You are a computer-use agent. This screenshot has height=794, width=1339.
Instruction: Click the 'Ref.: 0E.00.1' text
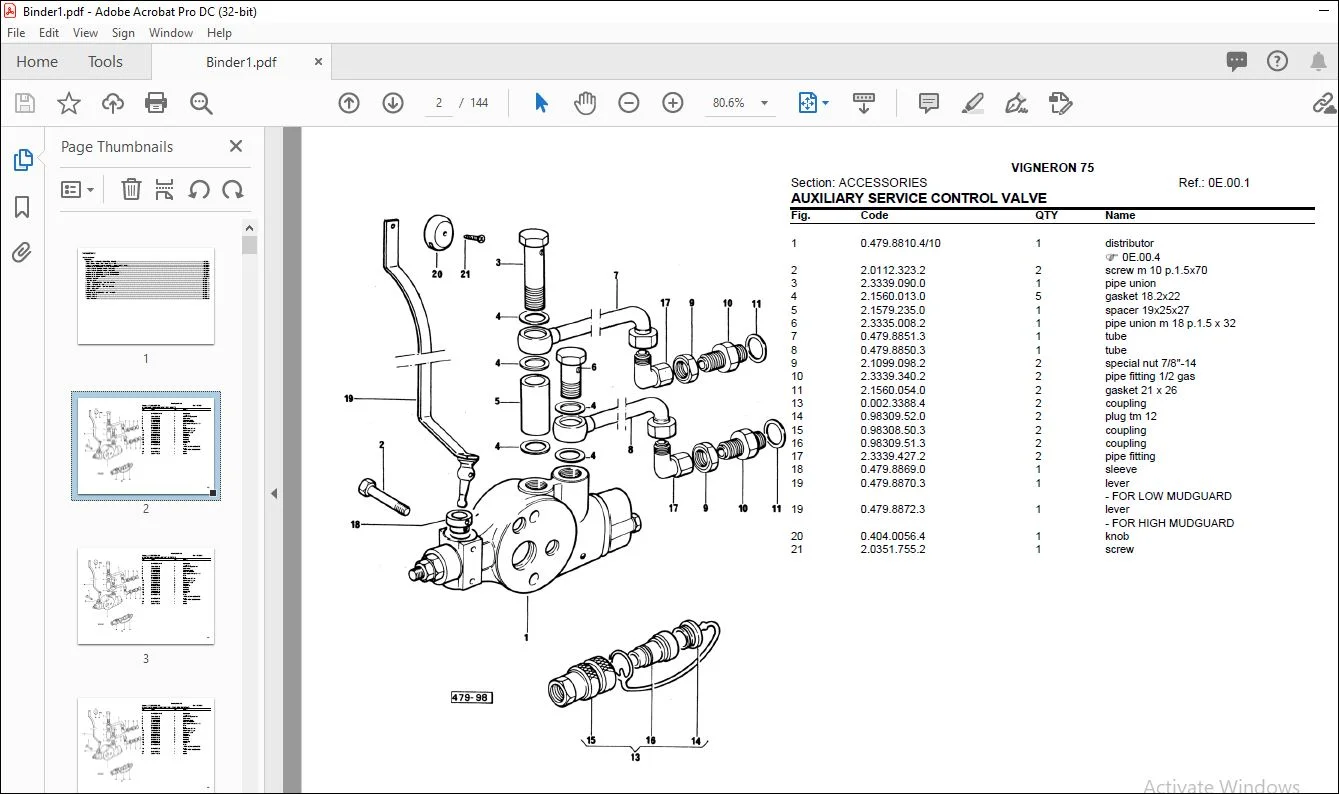pyautogui.click(x=1214, y=183)
